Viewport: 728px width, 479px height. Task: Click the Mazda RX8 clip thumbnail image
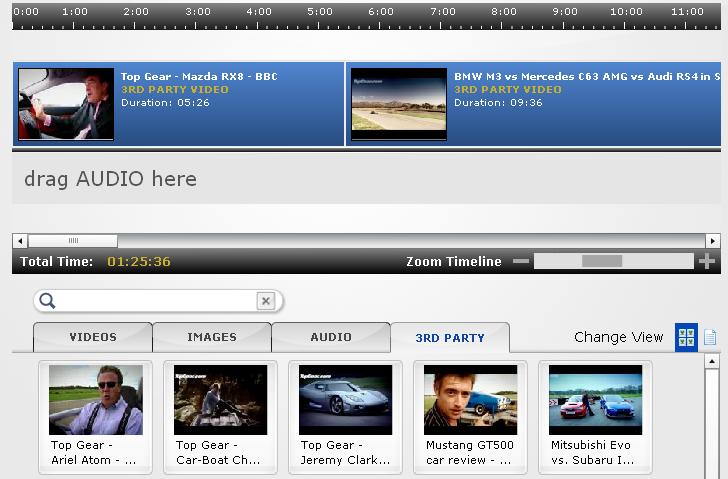point(66,104)
